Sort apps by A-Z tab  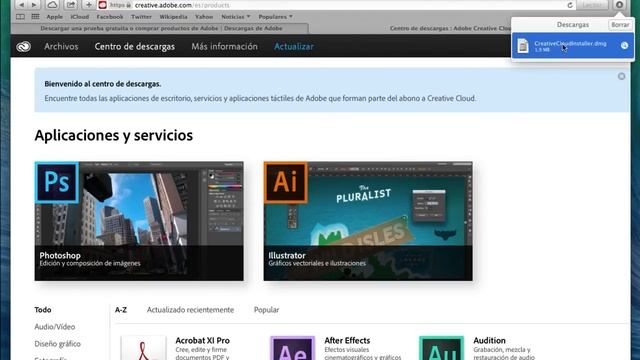(x=121, y=310)
